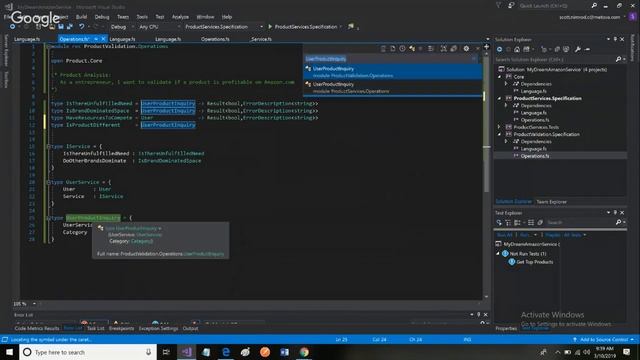Click the Save floppy disk toolbar icon
Viewport: 640px width, 360px height.
(x=61, y=27)
